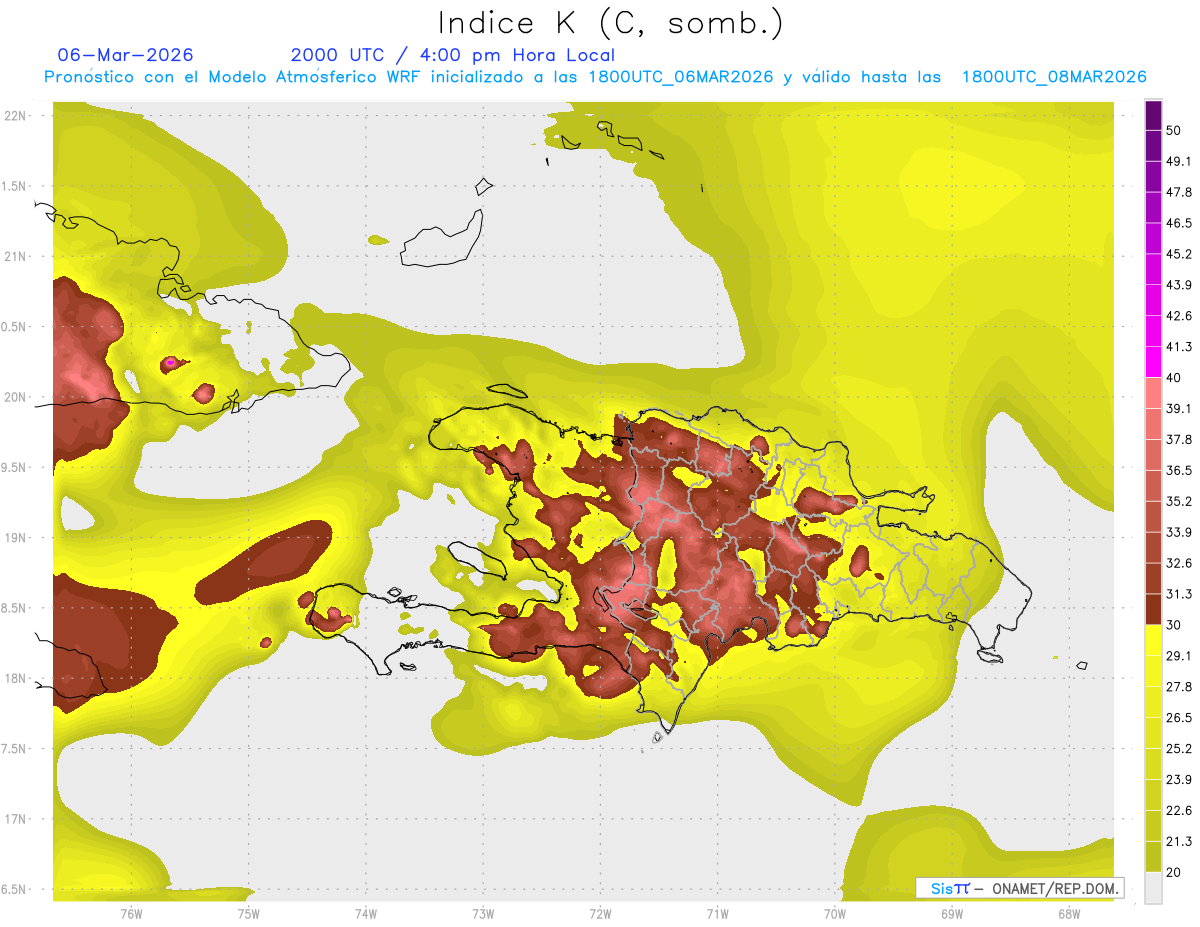1200x927 pixels.
Task: Click the pink swatch between 39.1 and 40
Action: click(x=1154, y=393)
